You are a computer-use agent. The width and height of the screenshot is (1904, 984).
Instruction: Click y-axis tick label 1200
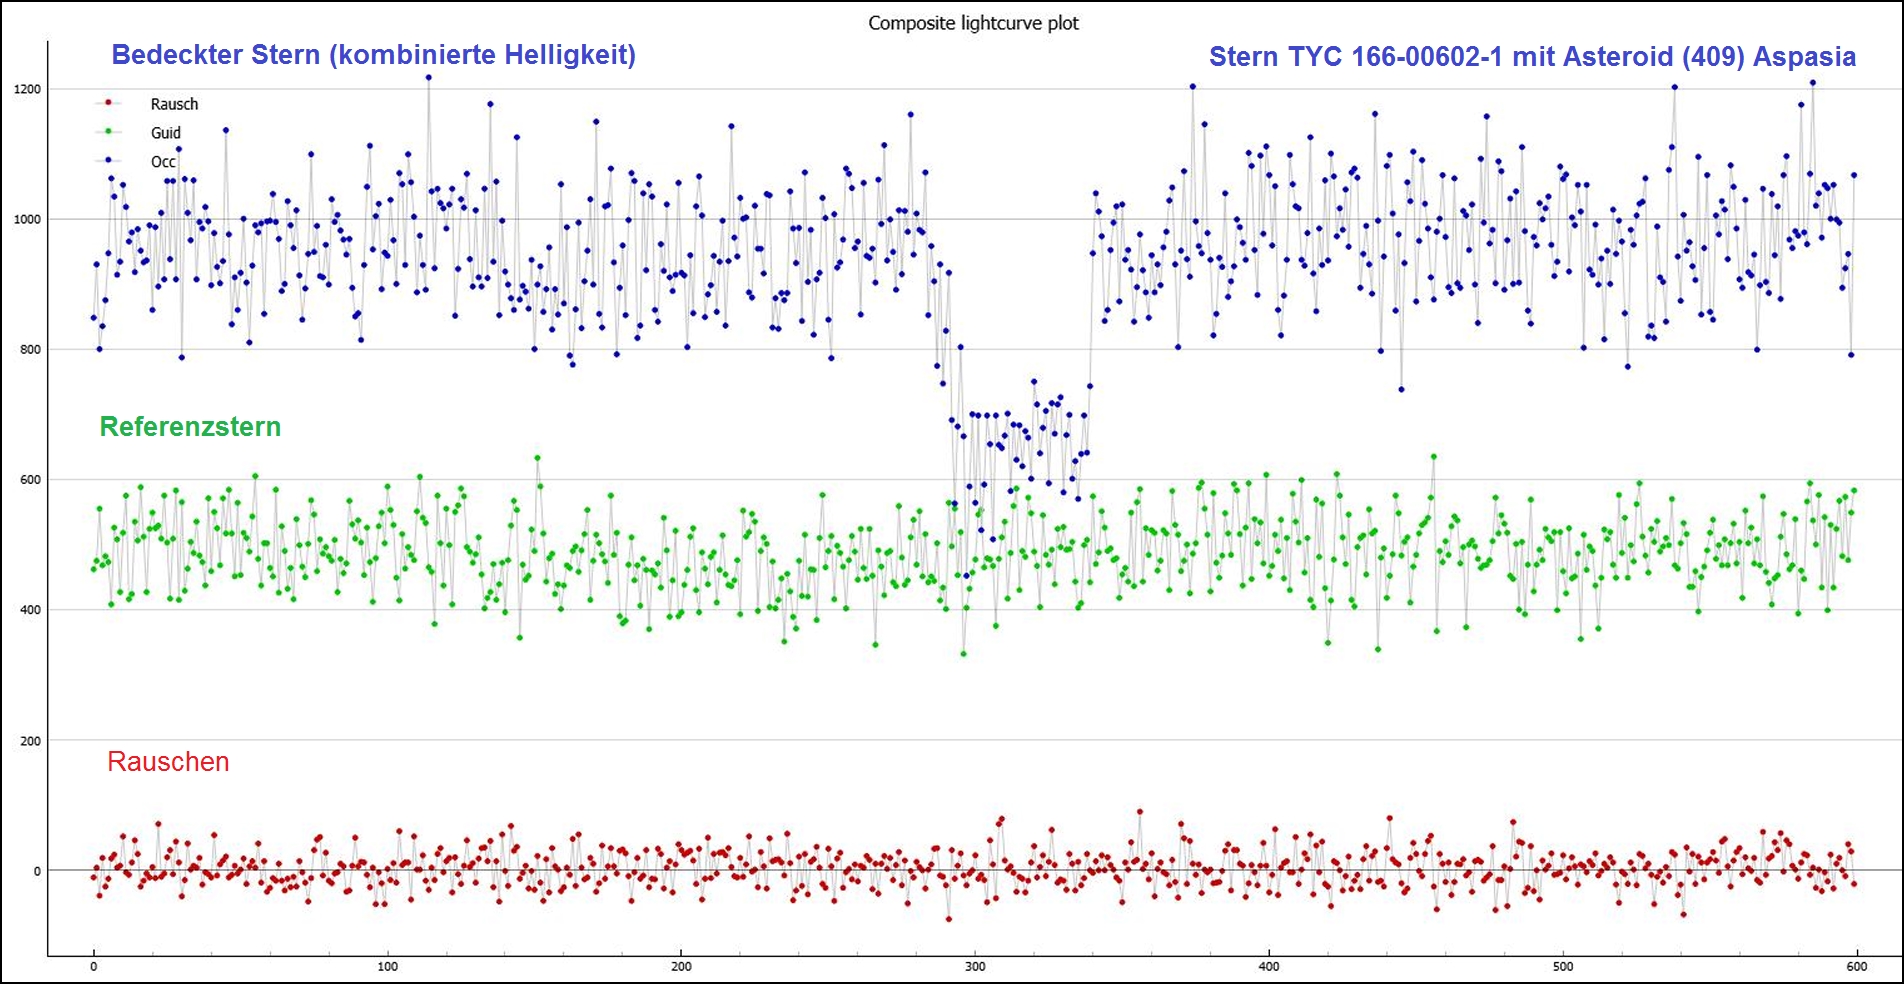(27, 89)
